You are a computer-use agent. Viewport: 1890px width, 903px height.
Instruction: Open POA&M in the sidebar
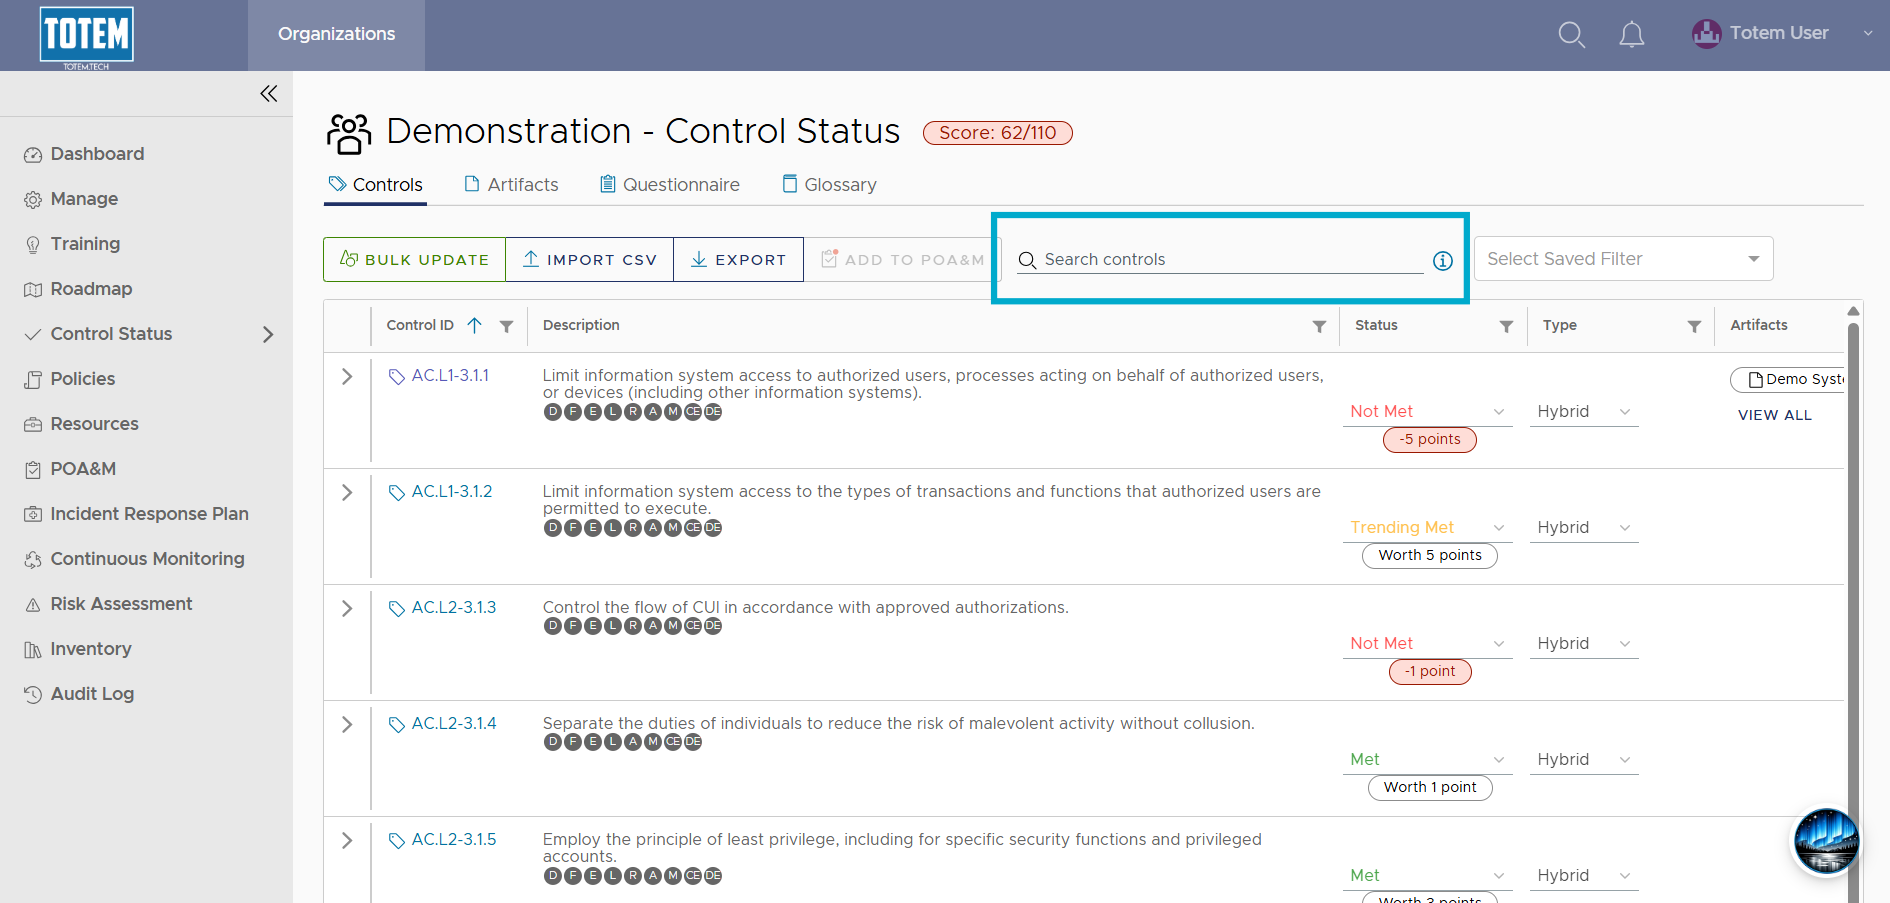pos(83,469)
